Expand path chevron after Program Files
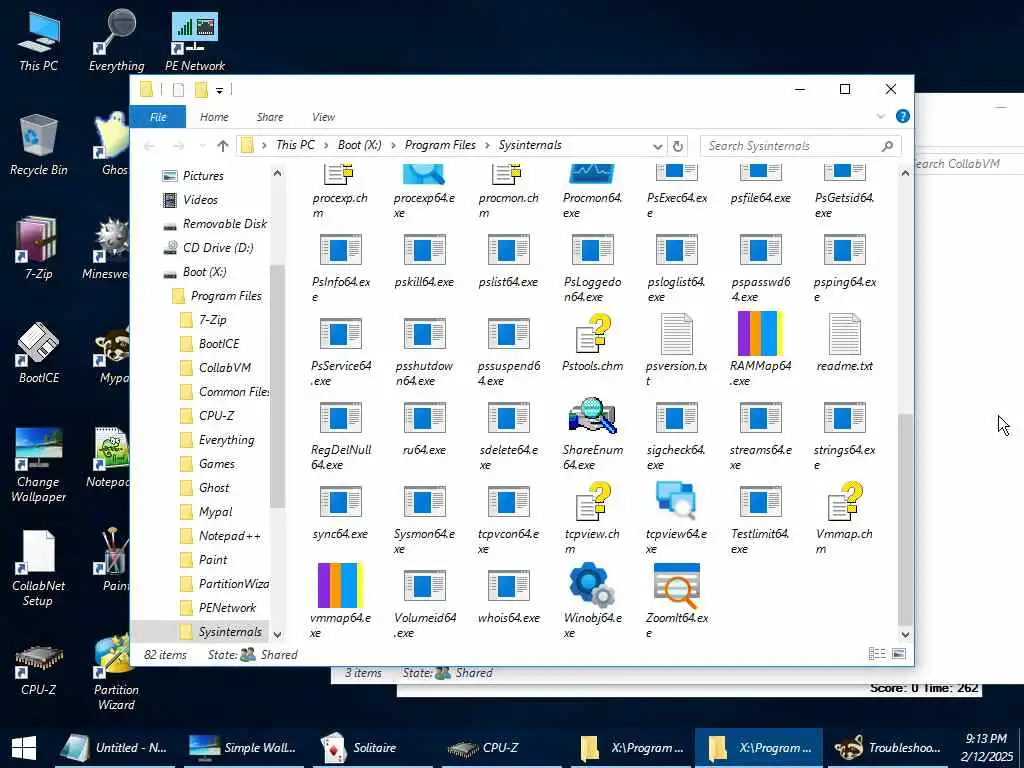1024x768 pixels. 487,146
